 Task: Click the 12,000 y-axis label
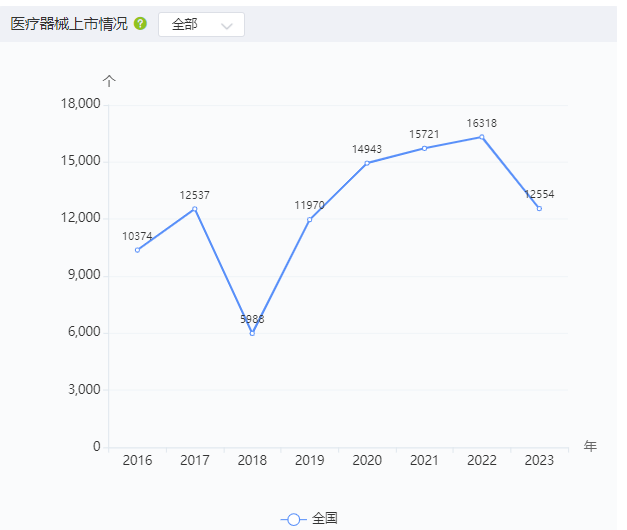(x=80, y=218)
